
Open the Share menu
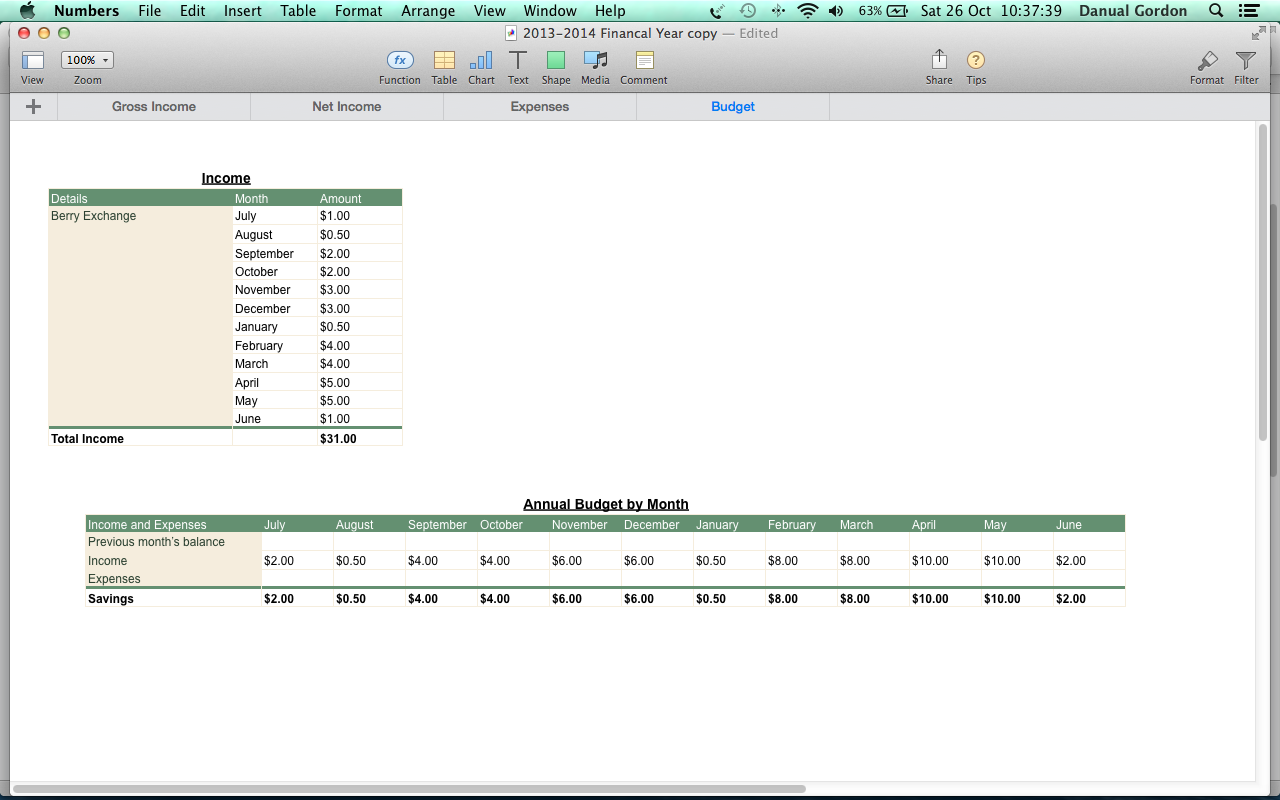(939, 61)
